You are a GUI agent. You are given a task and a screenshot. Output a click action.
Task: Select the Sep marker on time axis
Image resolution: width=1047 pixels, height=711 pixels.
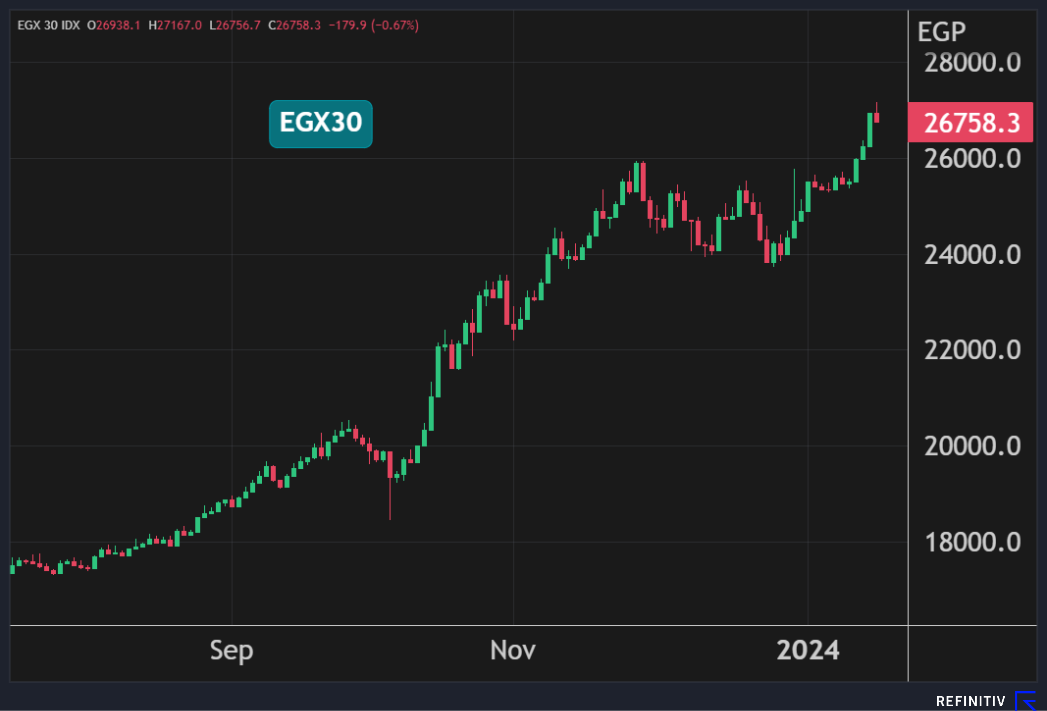[231, 651]
